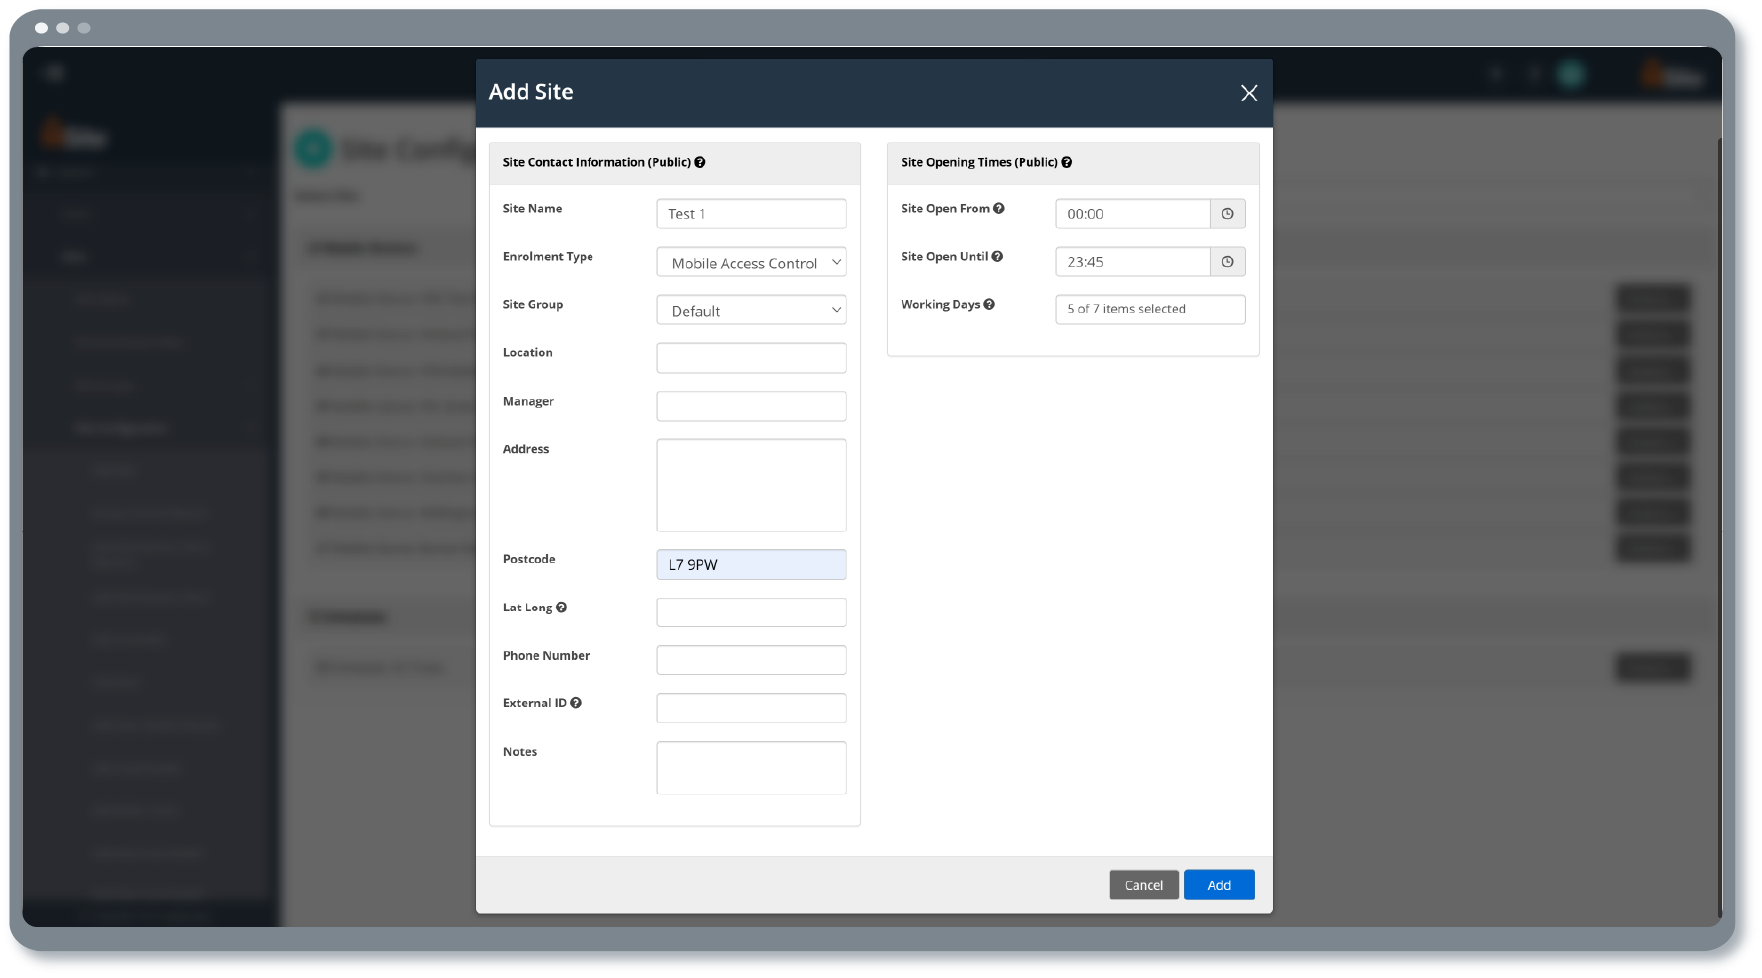Click the Add button to save the site
This screenshot has height=978, width=1762.
click(x=1219, y=884)
